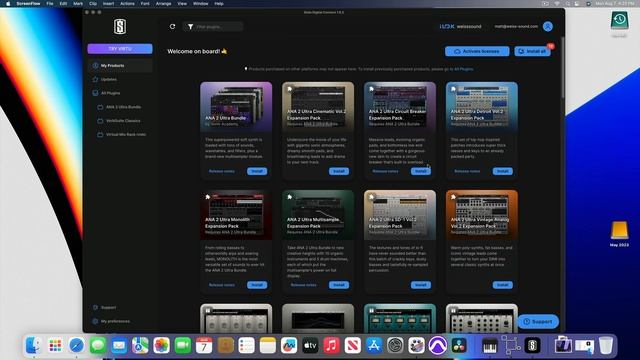Image resolution: width=640 pixels, height=360 pixels.
Task: Open release notes for the Multisample pack
Action: (x=304, y=285)
